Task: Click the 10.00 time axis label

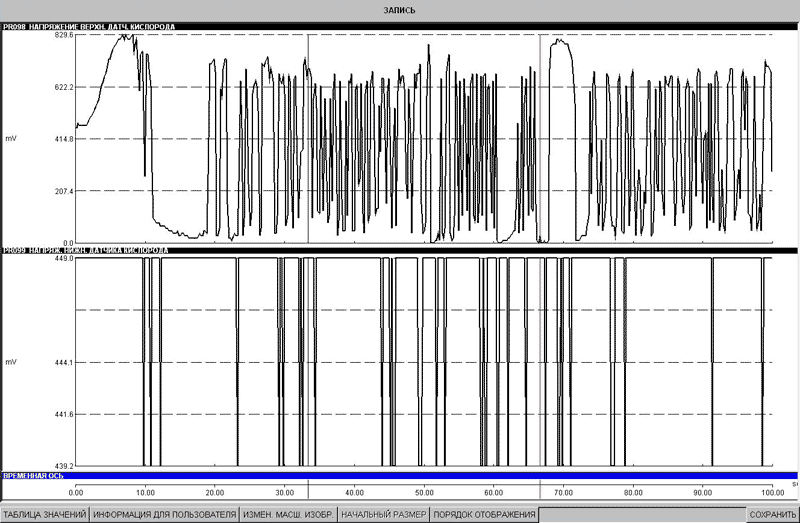Action: 145,493
